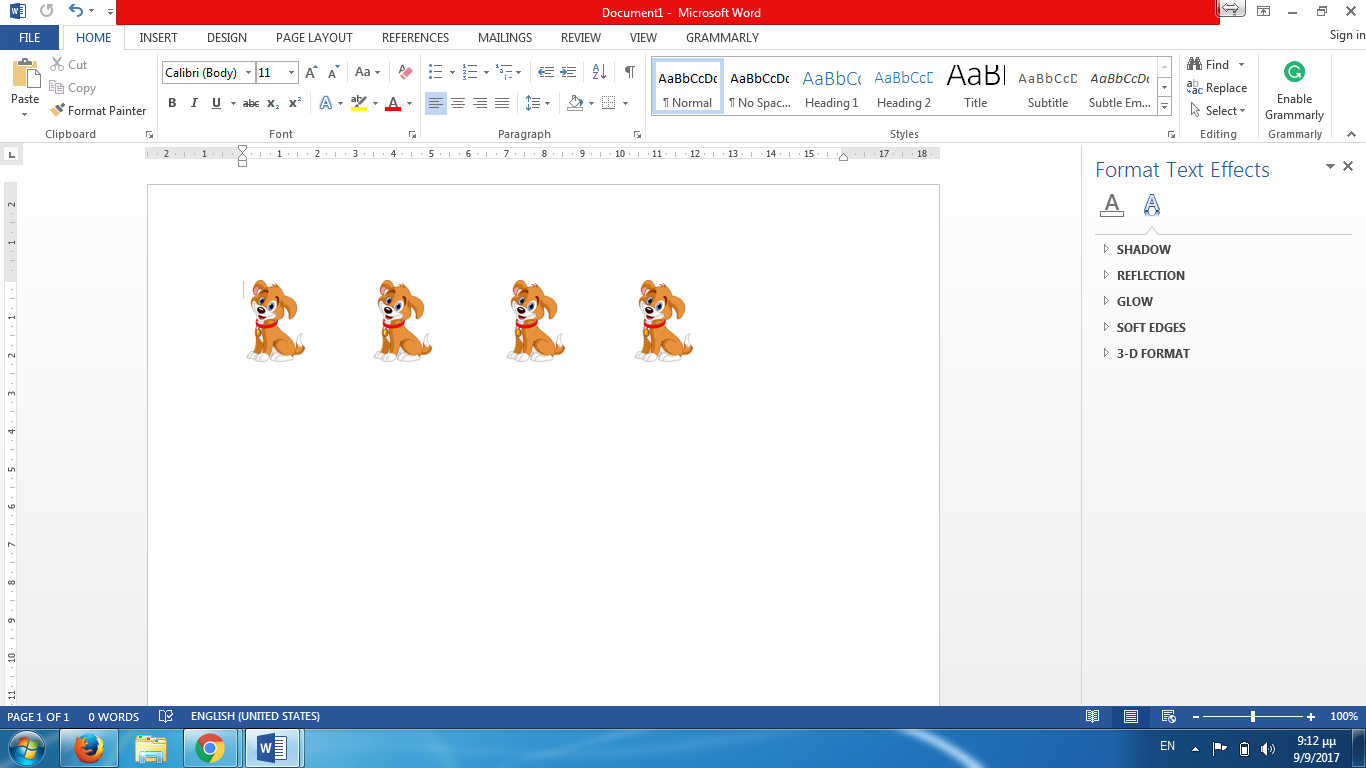
Task: Select Text Fill & Outline tab icon
Action: pyautogui.click(x=1112, y=205)
